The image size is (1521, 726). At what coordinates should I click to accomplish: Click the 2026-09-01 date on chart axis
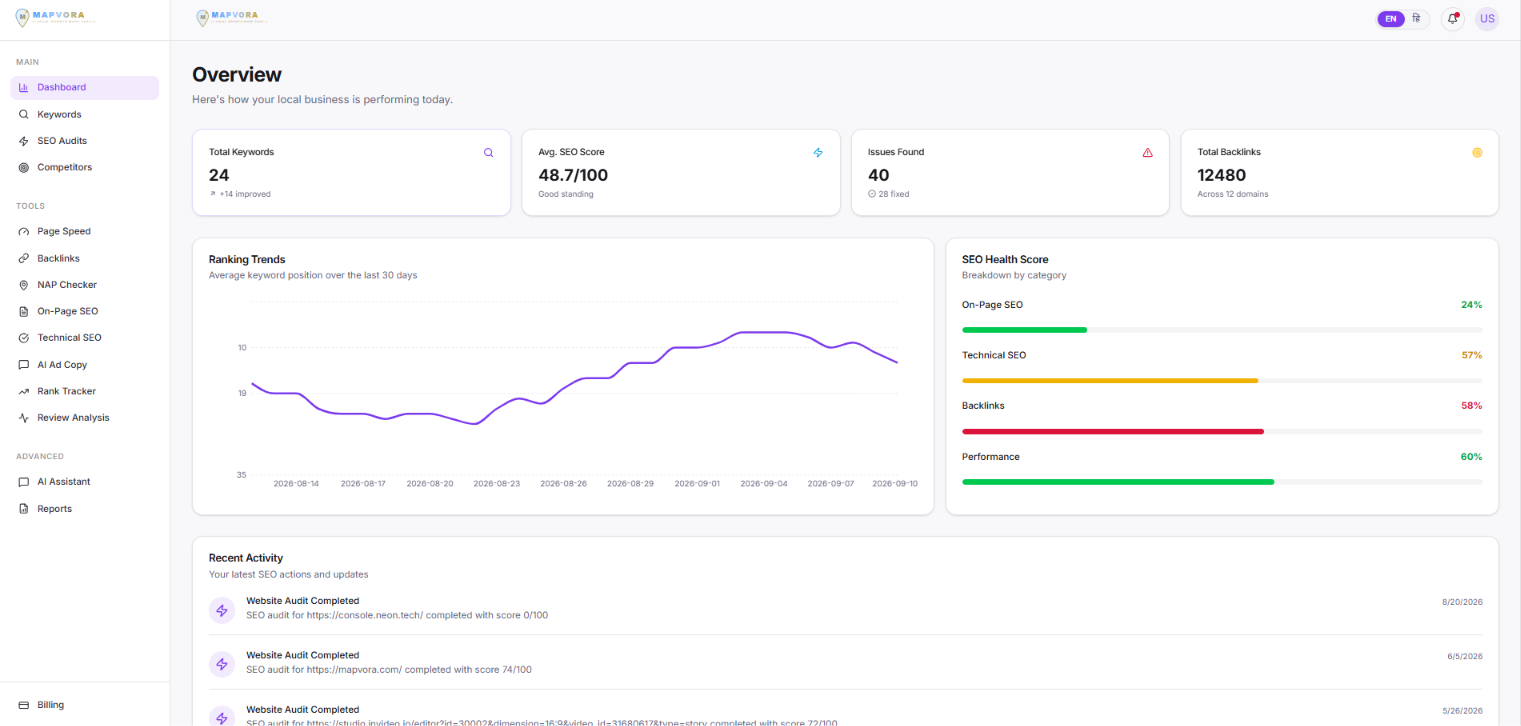point(697,483)
